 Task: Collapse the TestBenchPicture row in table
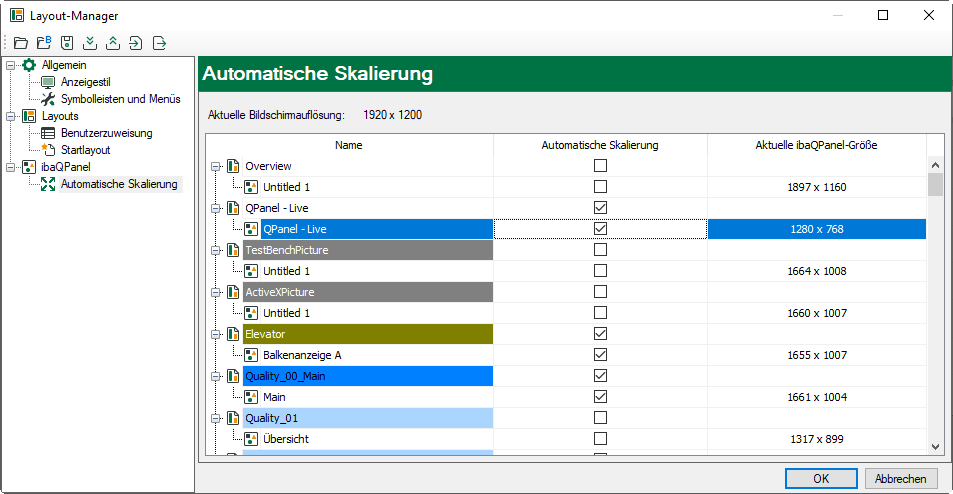215,250
